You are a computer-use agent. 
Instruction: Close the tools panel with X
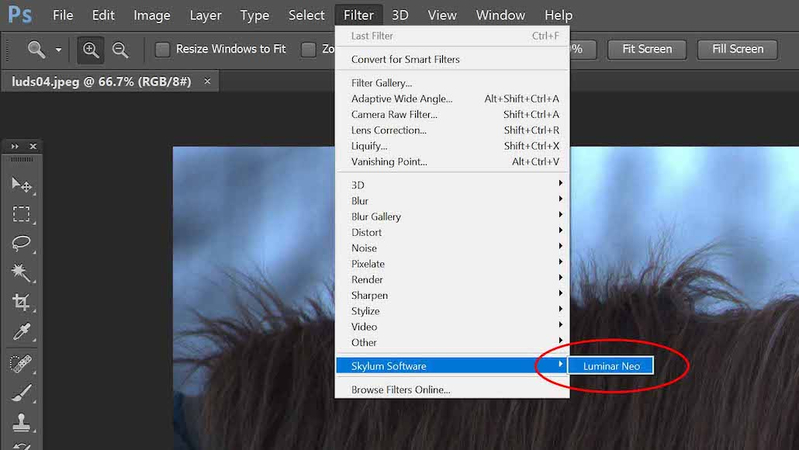click(33, 146)
